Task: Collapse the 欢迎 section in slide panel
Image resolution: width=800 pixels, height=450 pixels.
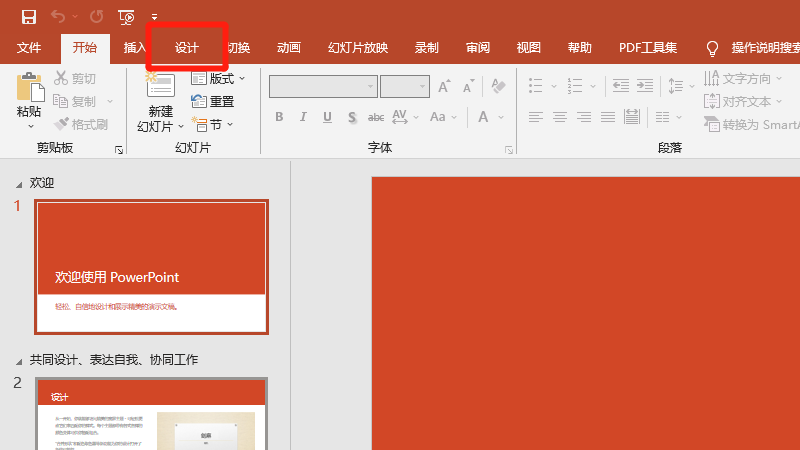Action: (18, 185)
